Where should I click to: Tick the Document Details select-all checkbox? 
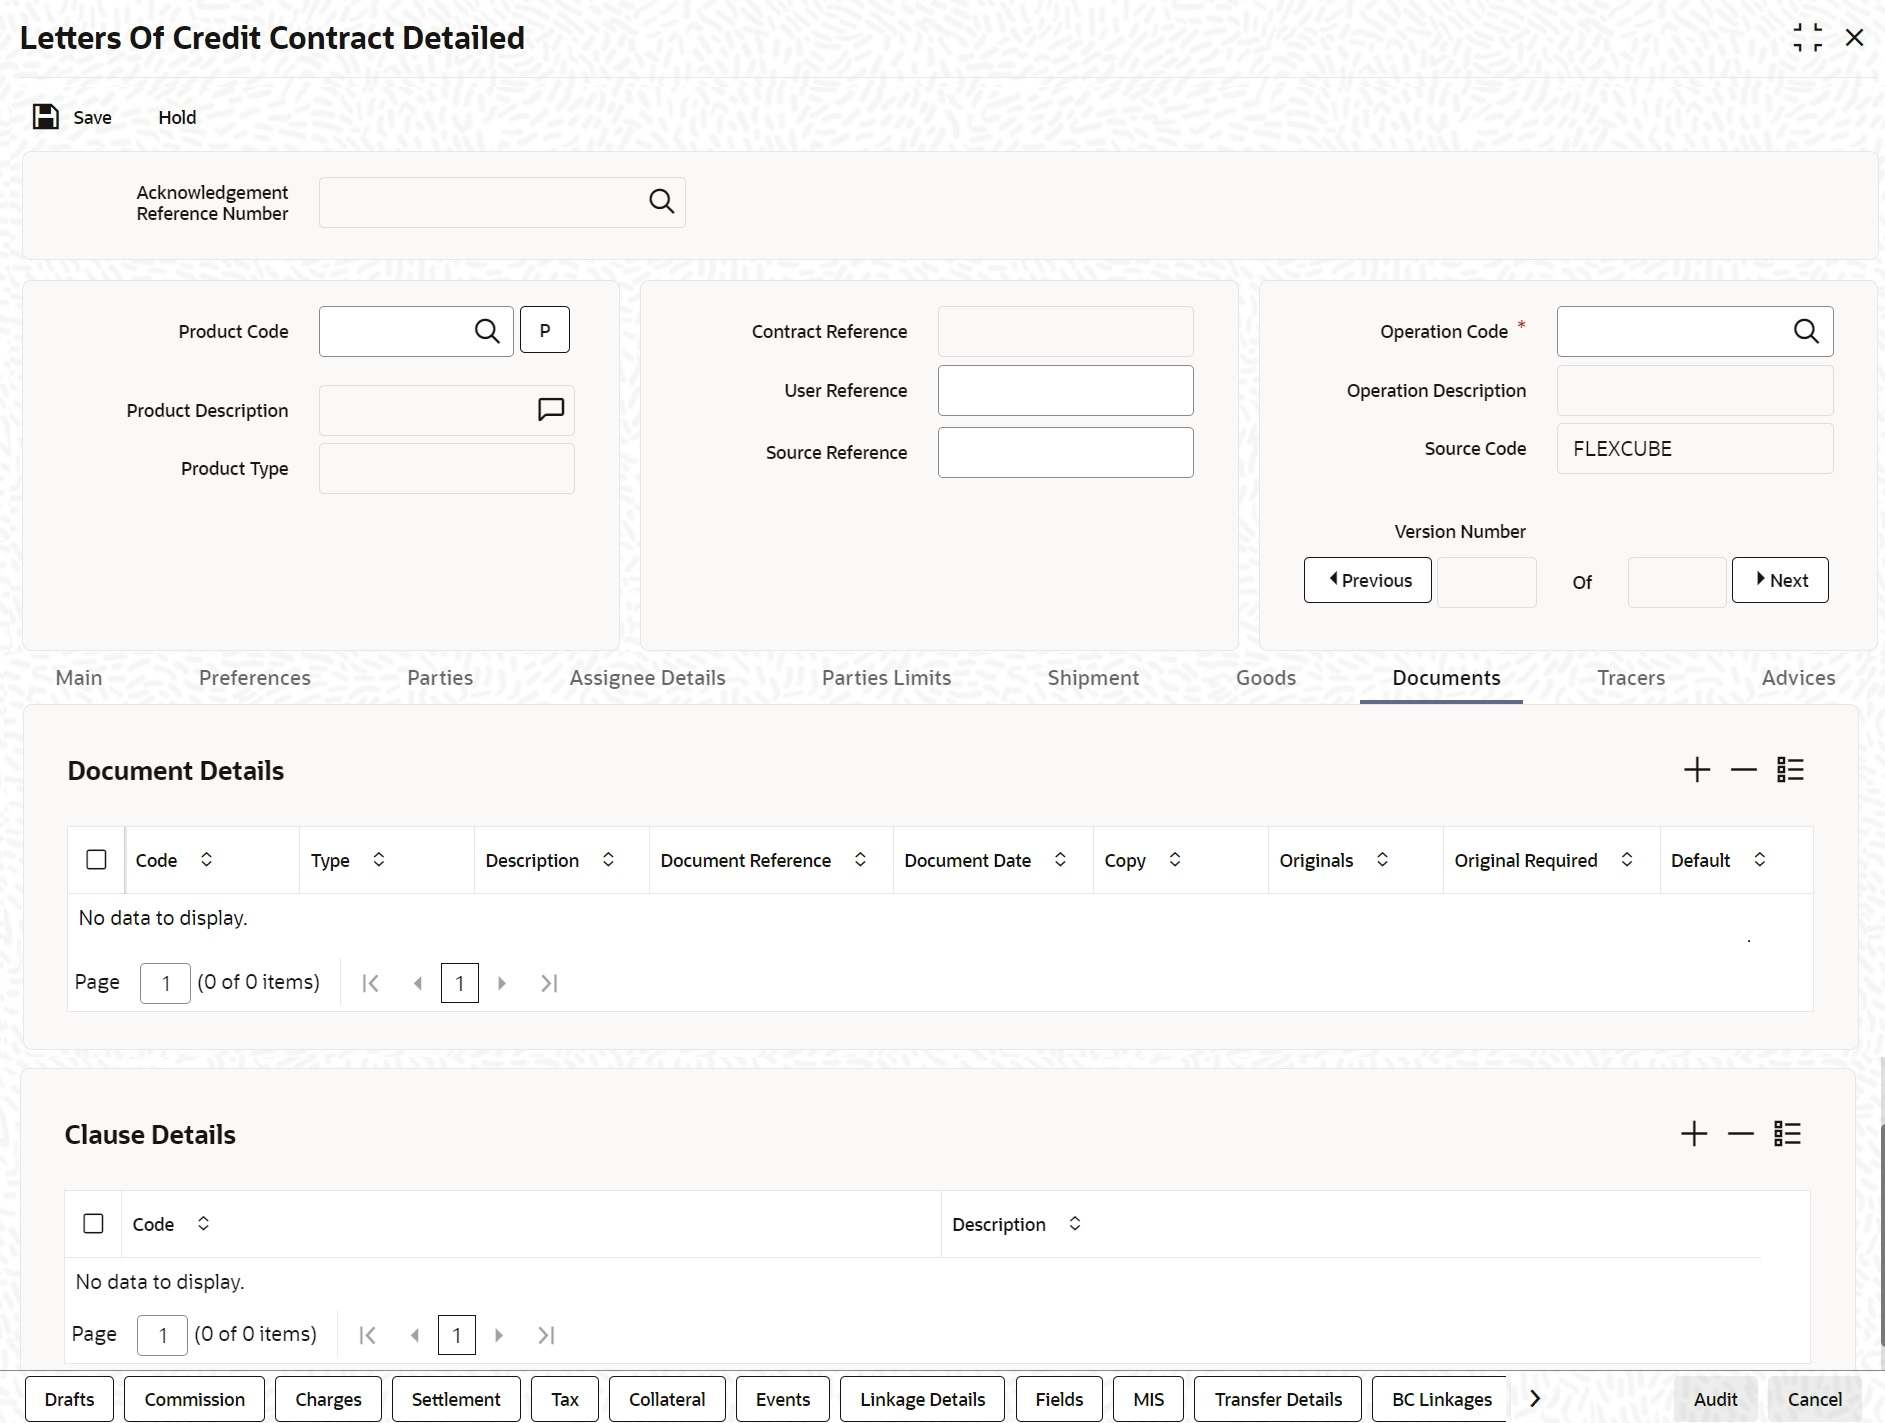pyautogui.click(x=96, y=860)
